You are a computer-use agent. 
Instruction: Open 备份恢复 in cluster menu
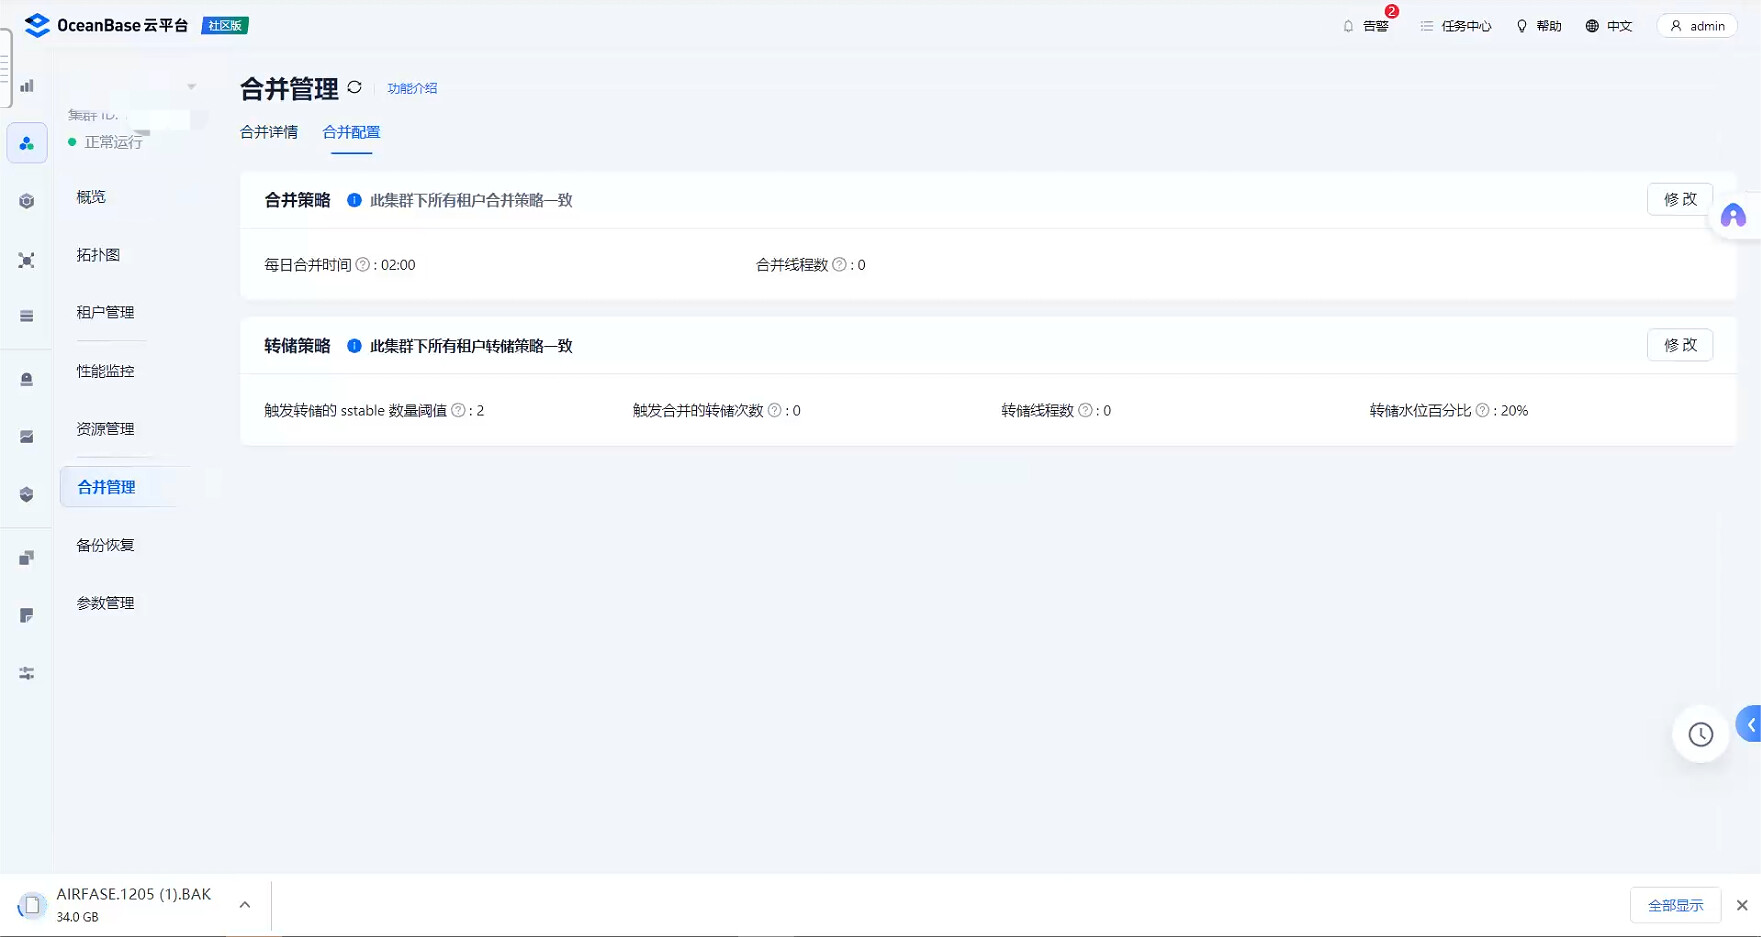(x=105, y=545)
